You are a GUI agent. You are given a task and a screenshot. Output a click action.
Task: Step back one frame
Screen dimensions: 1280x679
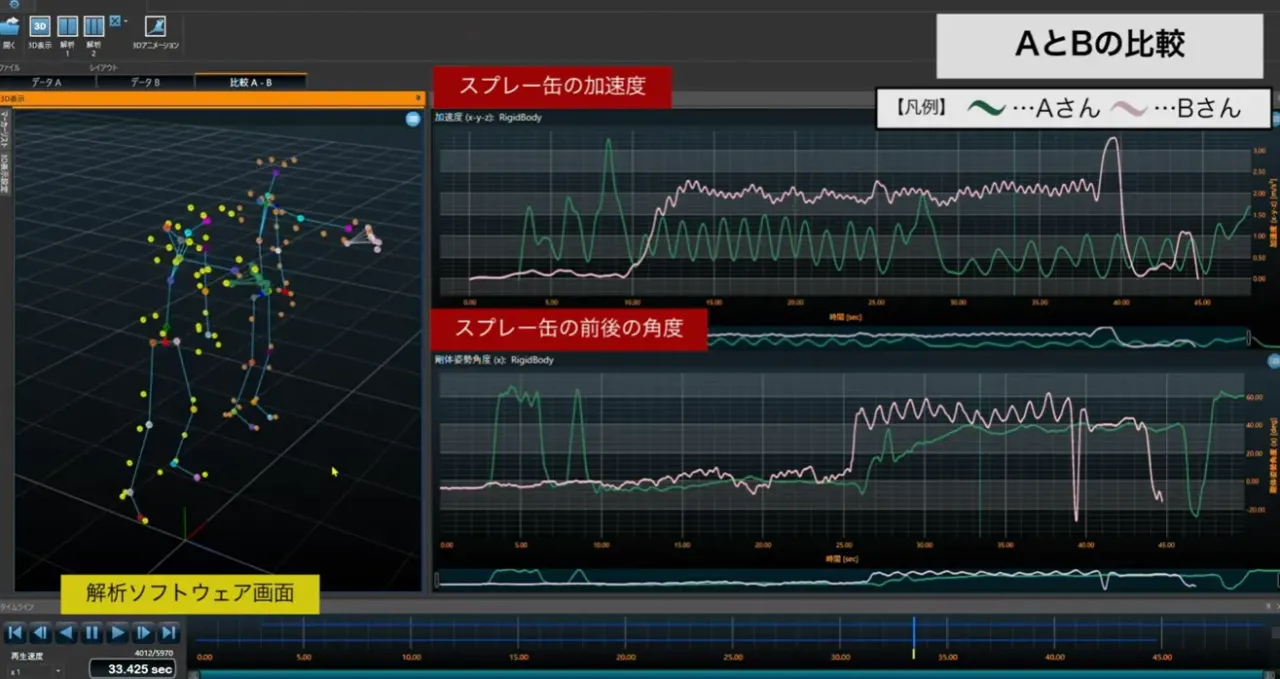(40, 632)
